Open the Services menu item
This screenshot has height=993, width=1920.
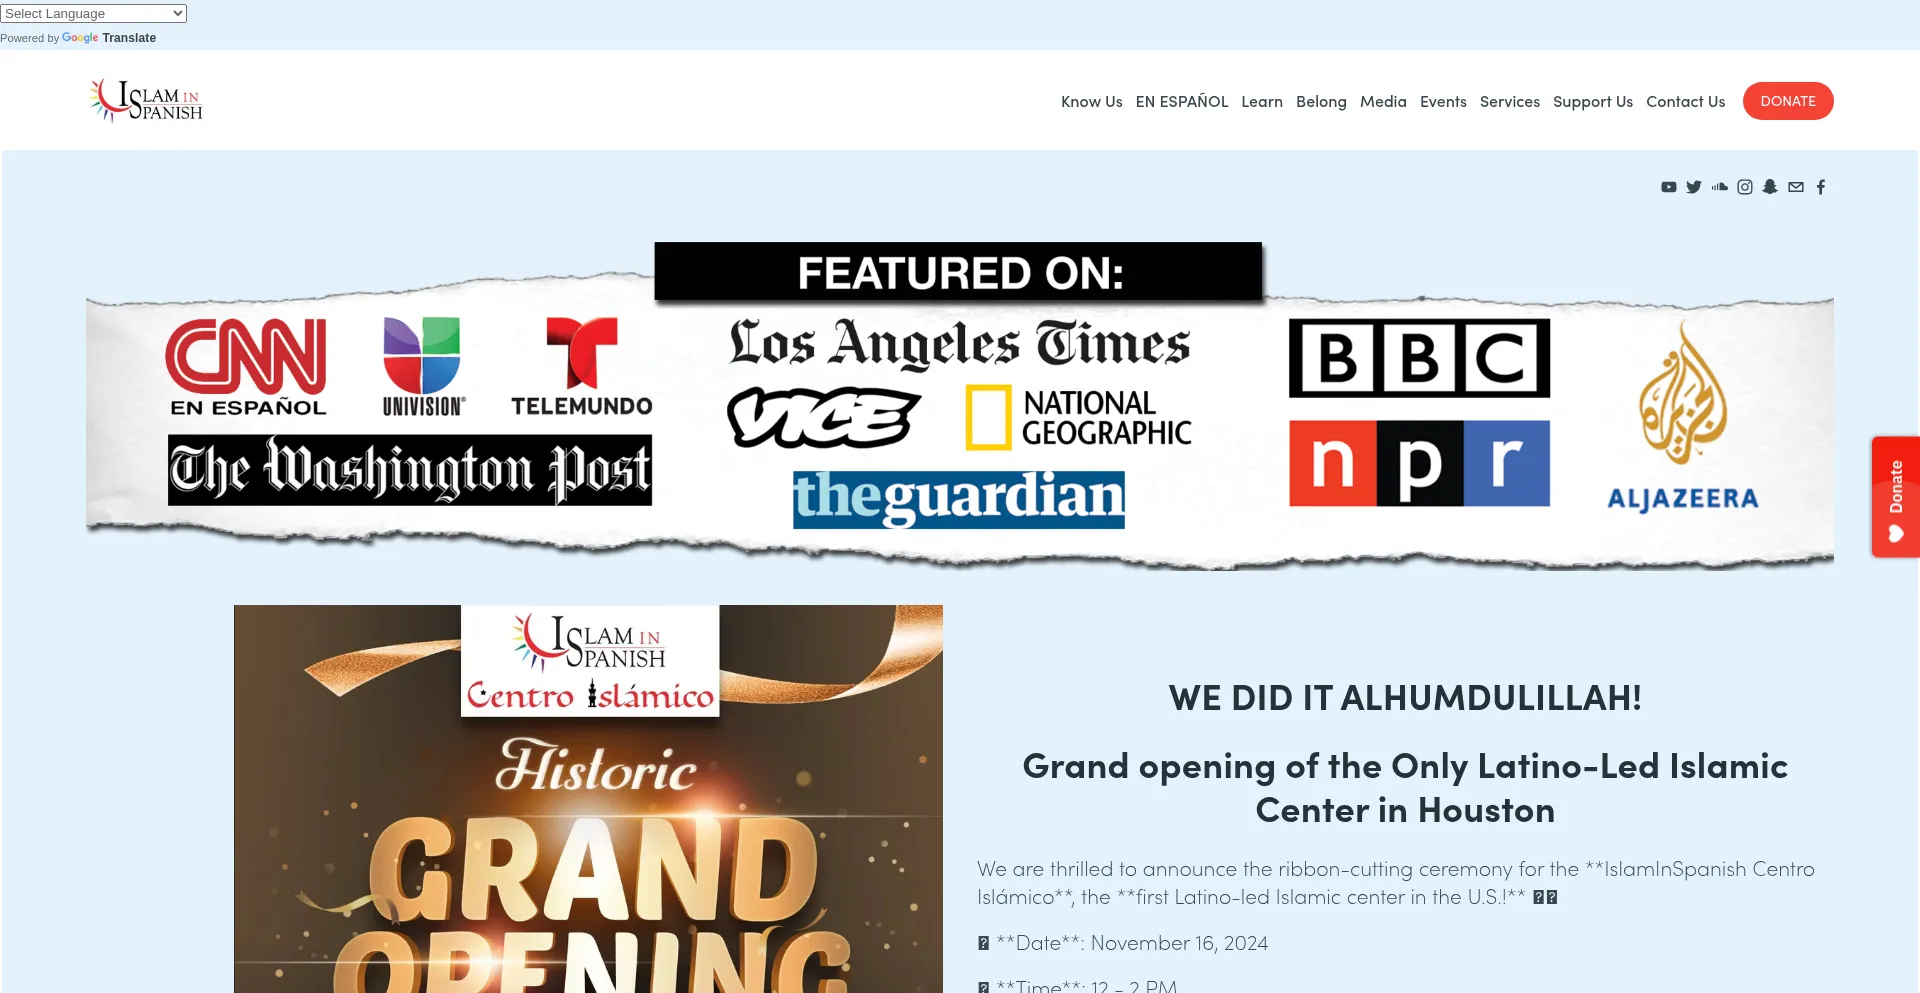pos(1510,102)
